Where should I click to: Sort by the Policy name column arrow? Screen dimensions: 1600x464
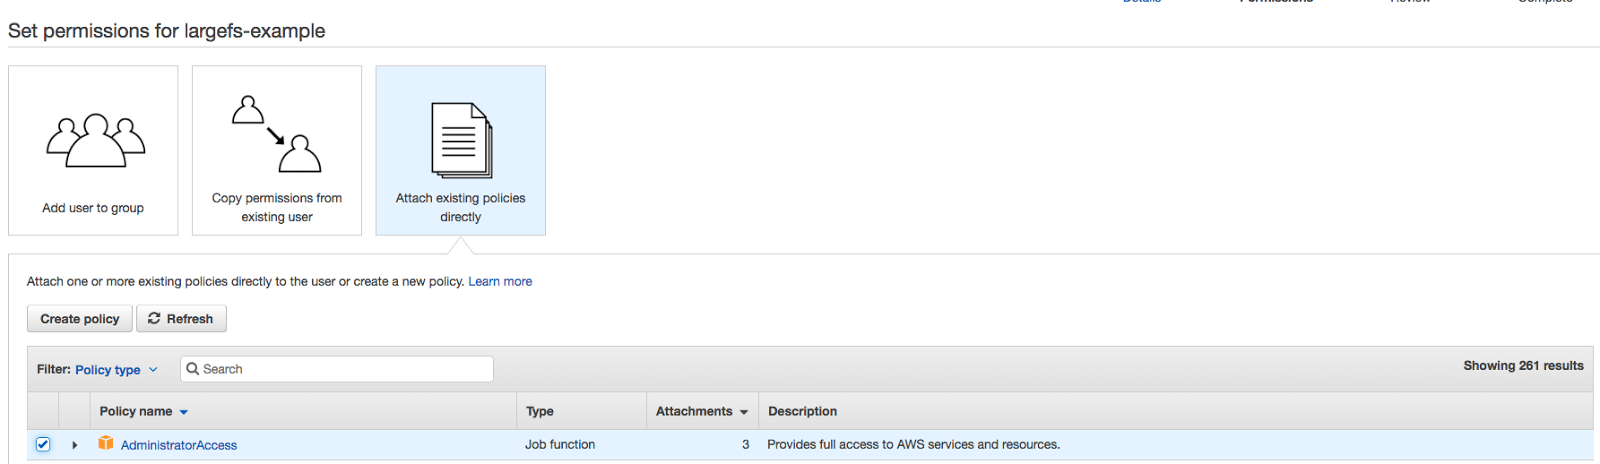184,412
